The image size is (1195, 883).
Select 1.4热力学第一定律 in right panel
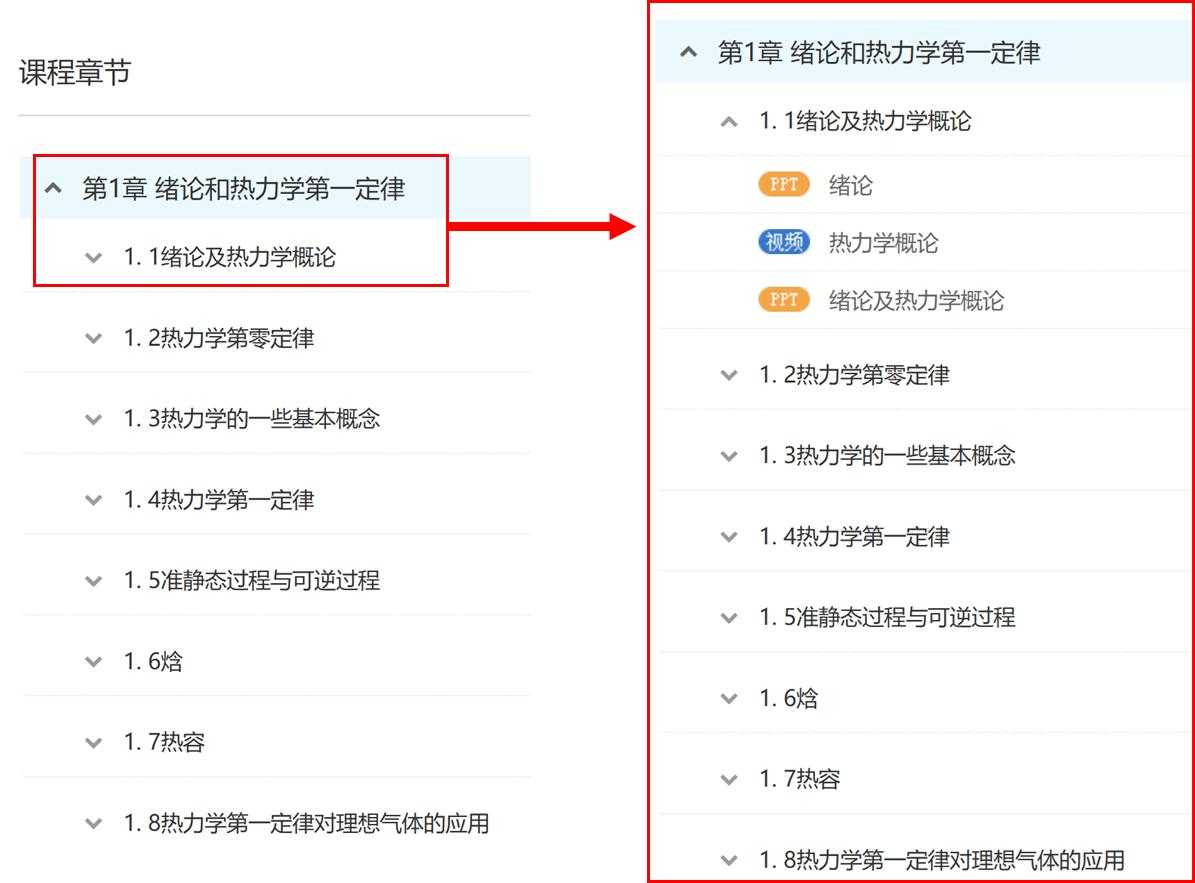coord(854,537)
